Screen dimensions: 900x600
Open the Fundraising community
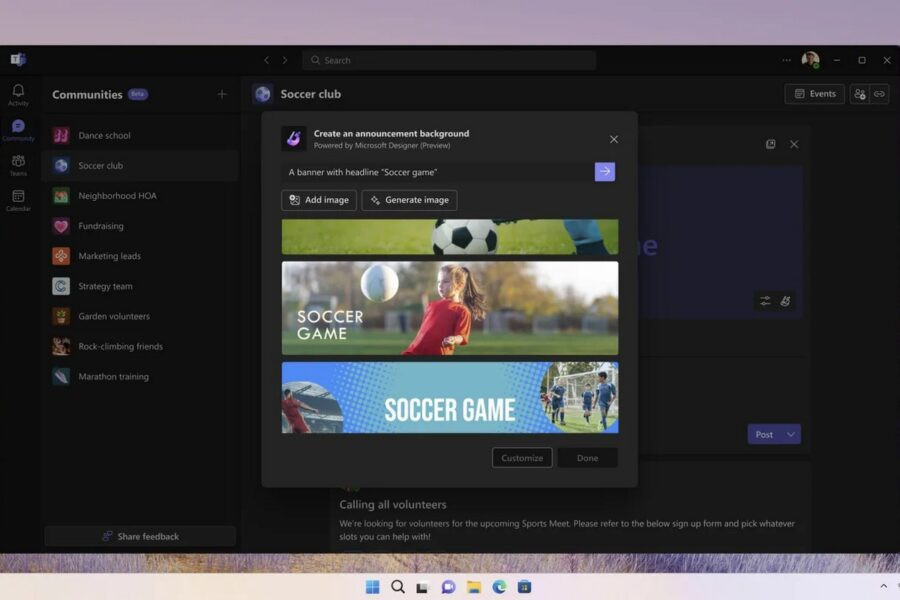(141, 226)
